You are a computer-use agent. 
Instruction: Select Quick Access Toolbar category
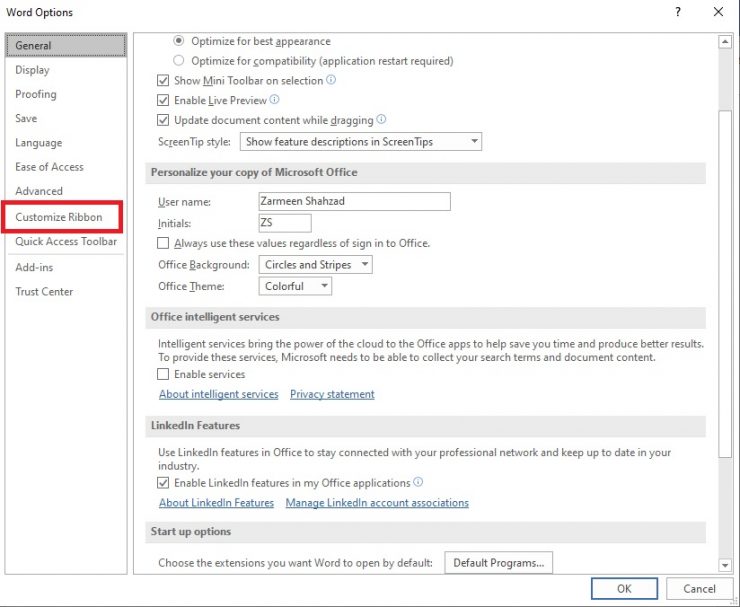66,241
